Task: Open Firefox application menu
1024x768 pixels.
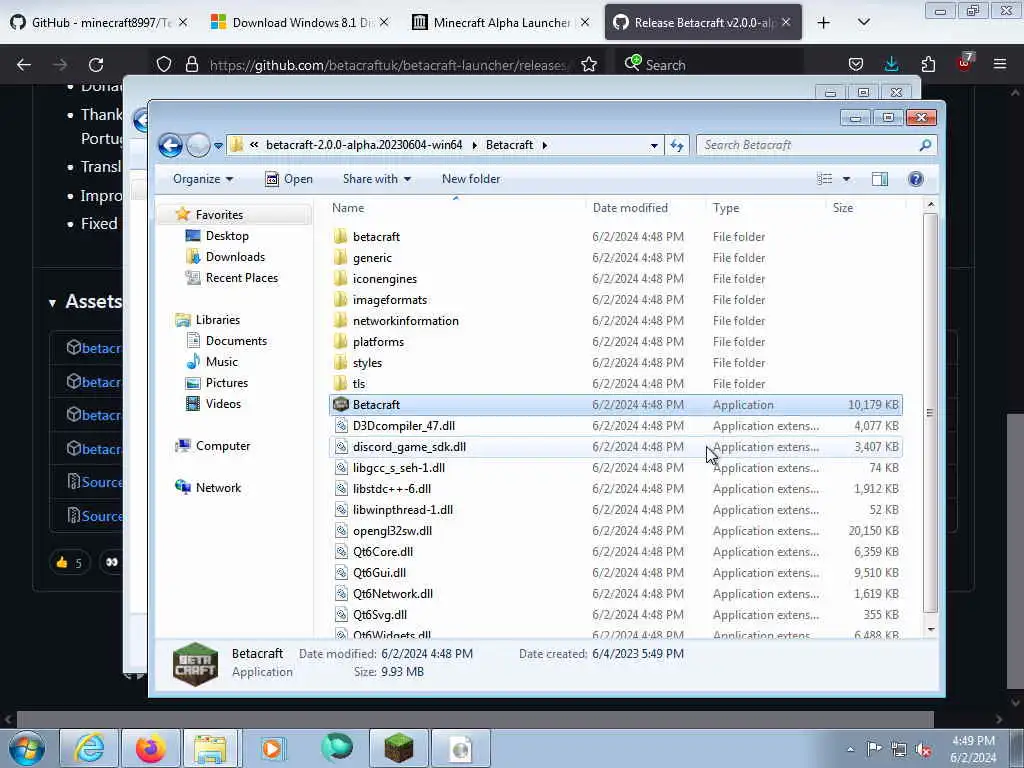Action: tap(999, 64)
